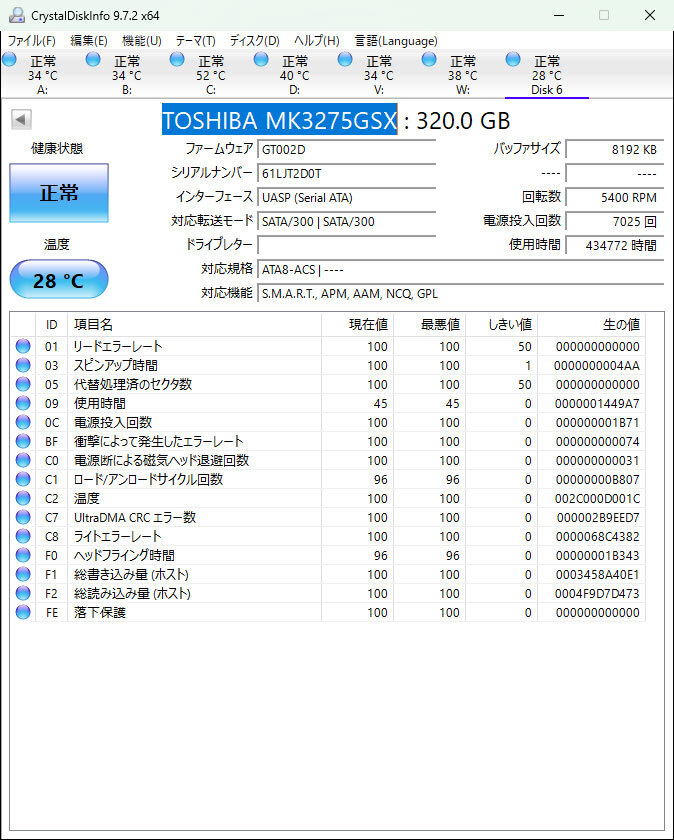Click status orb for ID F1 総書き込み量
Viewport: 674px width, 840px height.
point(23,574)
